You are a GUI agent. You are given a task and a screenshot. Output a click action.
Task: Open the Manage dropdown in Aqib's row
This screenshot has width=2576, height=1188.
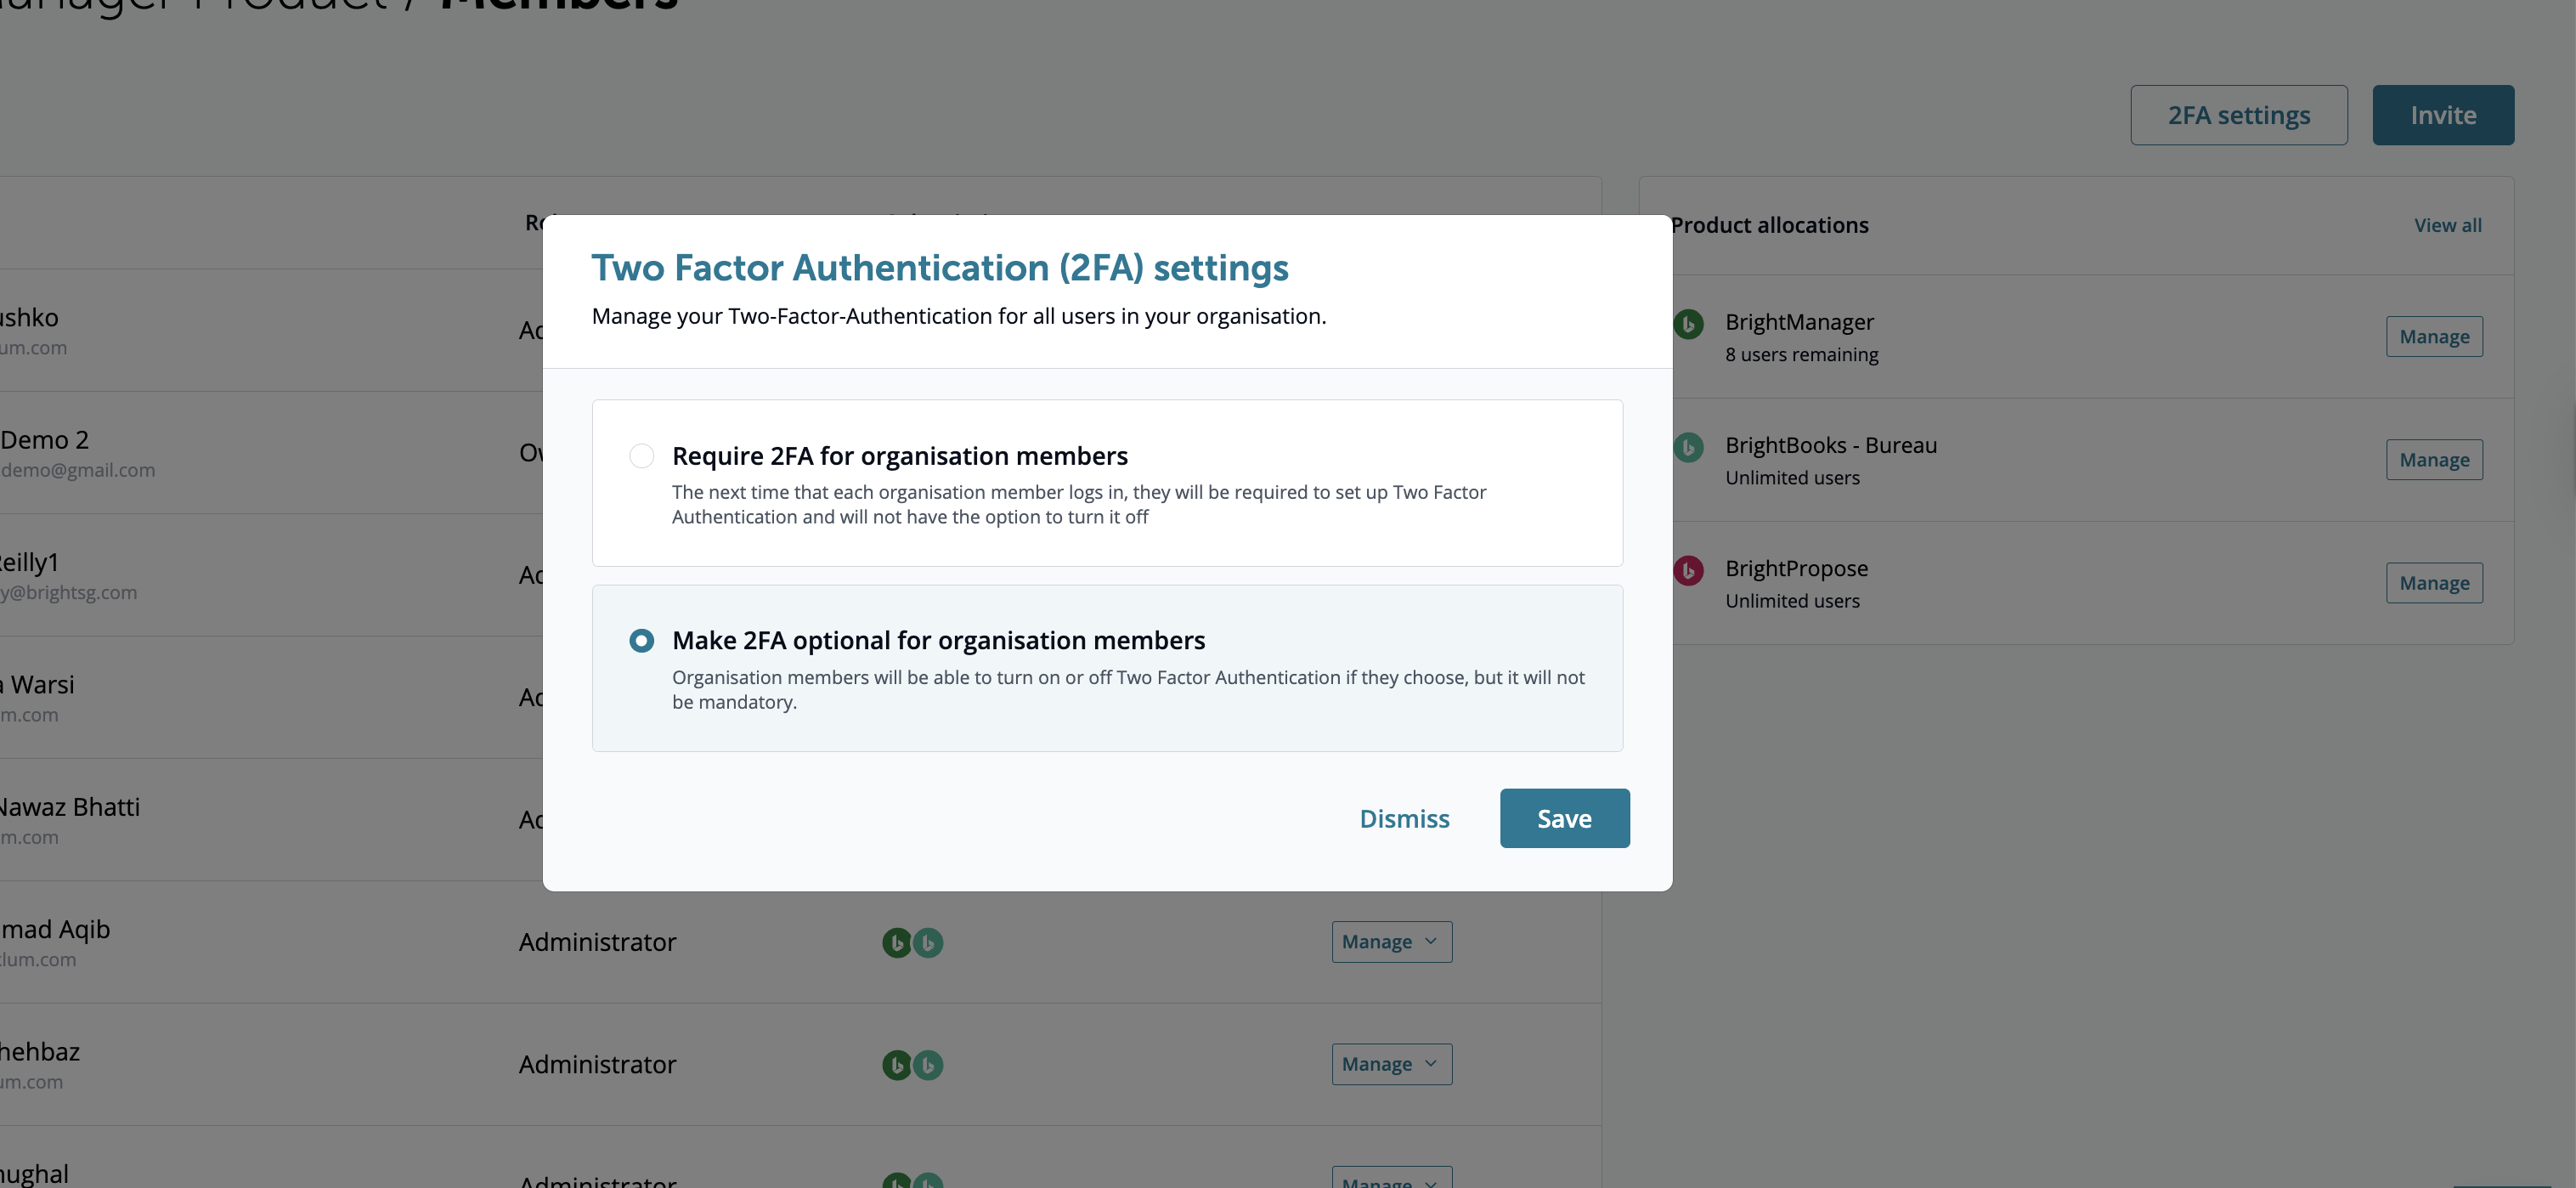click(1391, 942)
